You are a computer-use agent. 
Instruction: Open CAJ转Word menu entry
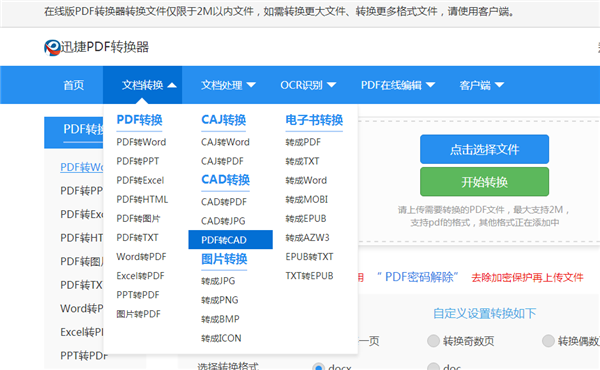point(225,142)
